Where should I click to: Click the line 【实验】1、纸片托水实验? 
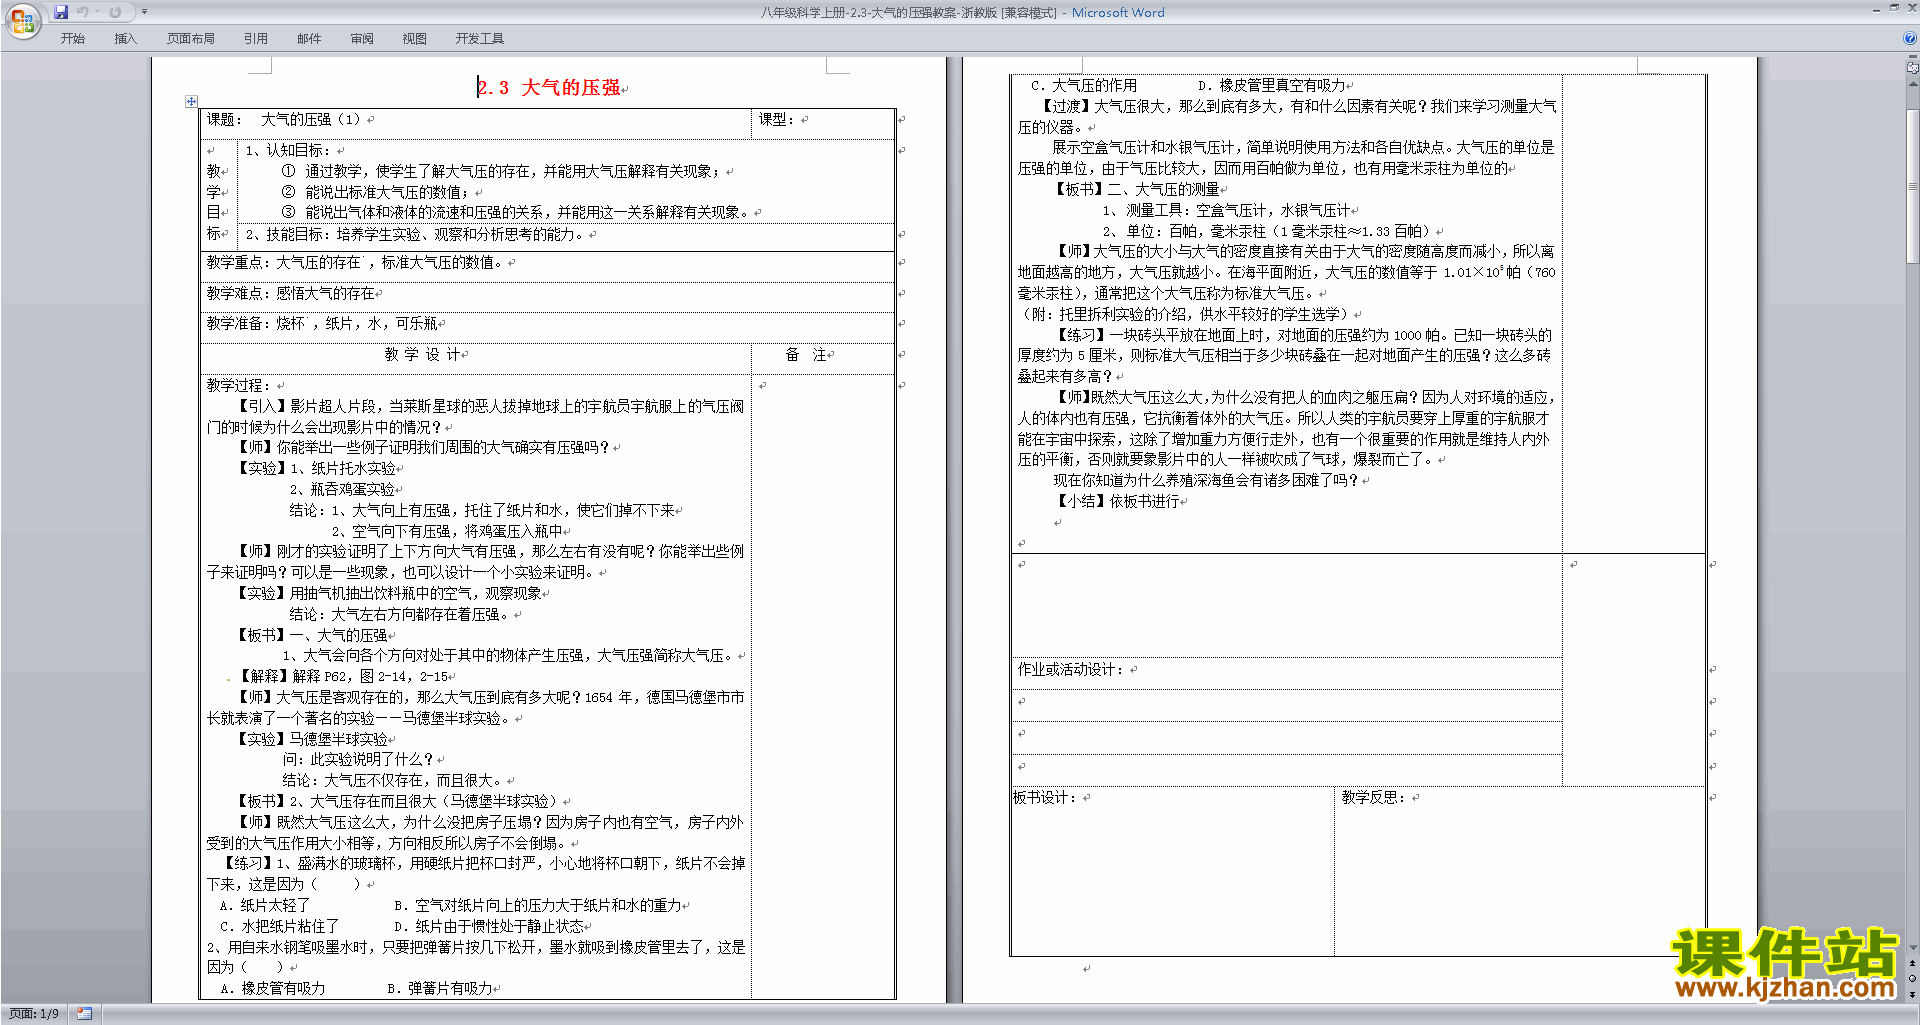pos(316,468)
